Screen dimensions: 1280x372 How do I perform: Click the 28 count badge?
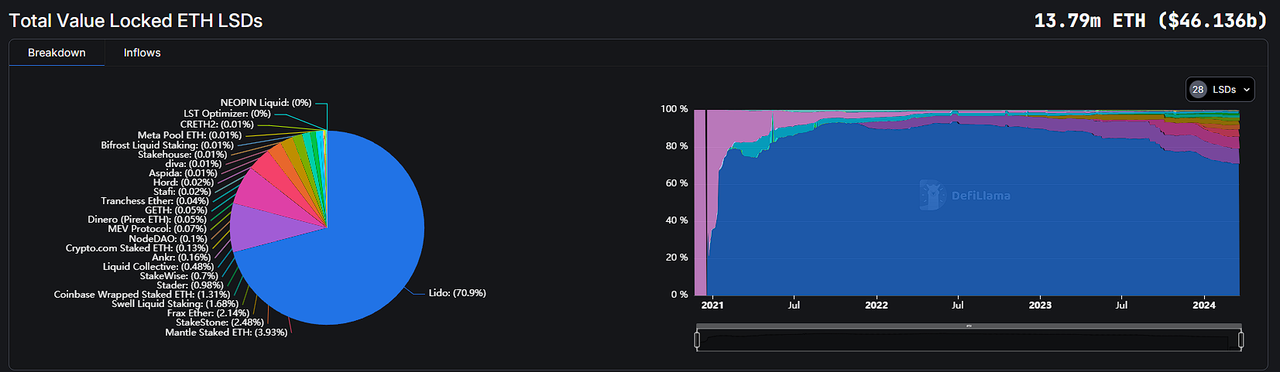(1198, 89)
